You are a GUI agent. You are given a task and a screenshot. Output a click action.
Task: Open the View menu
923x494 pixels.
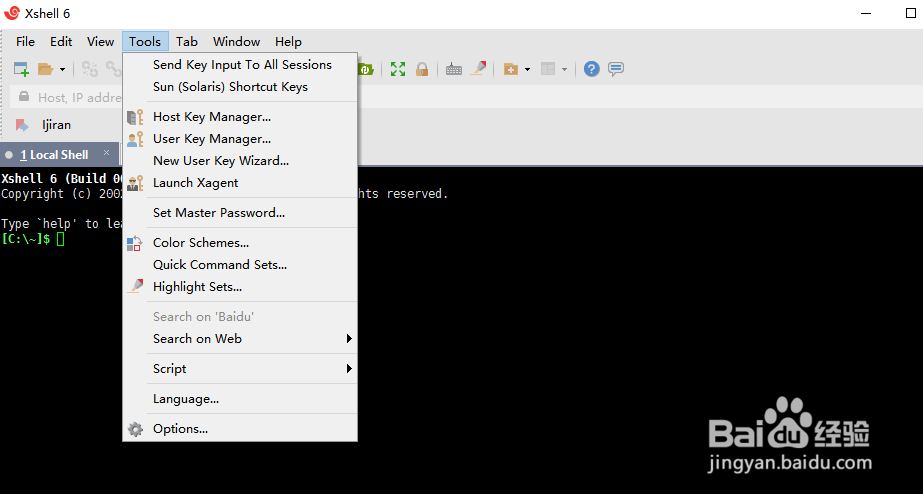tap(100, 42)
